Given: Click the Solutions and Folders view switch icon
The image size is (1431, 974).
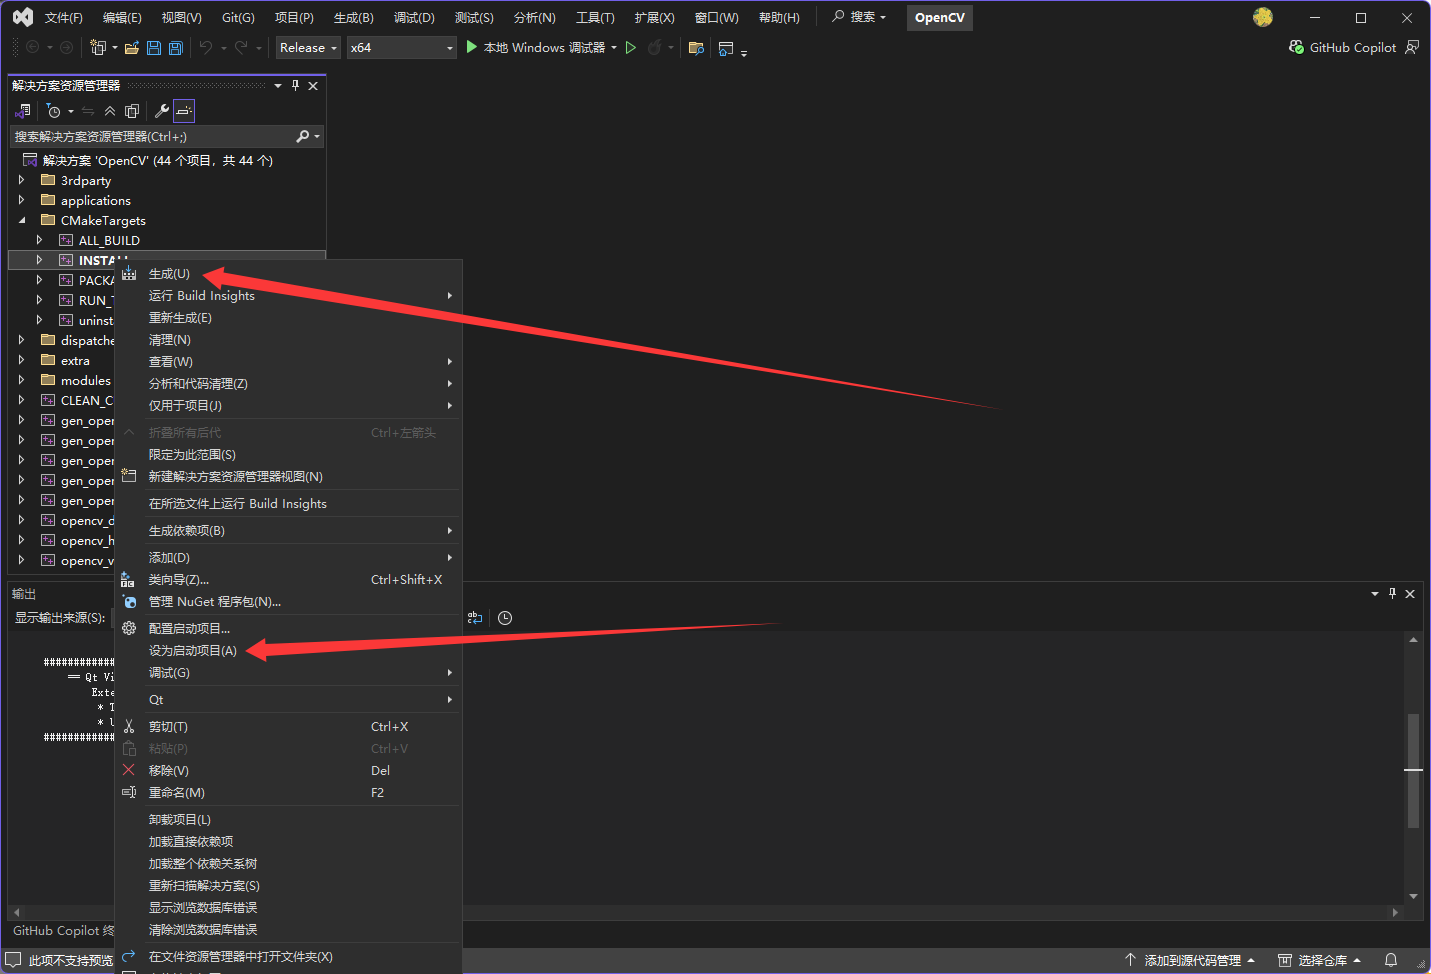Looking at the screenshot, I should click(24, 111).
